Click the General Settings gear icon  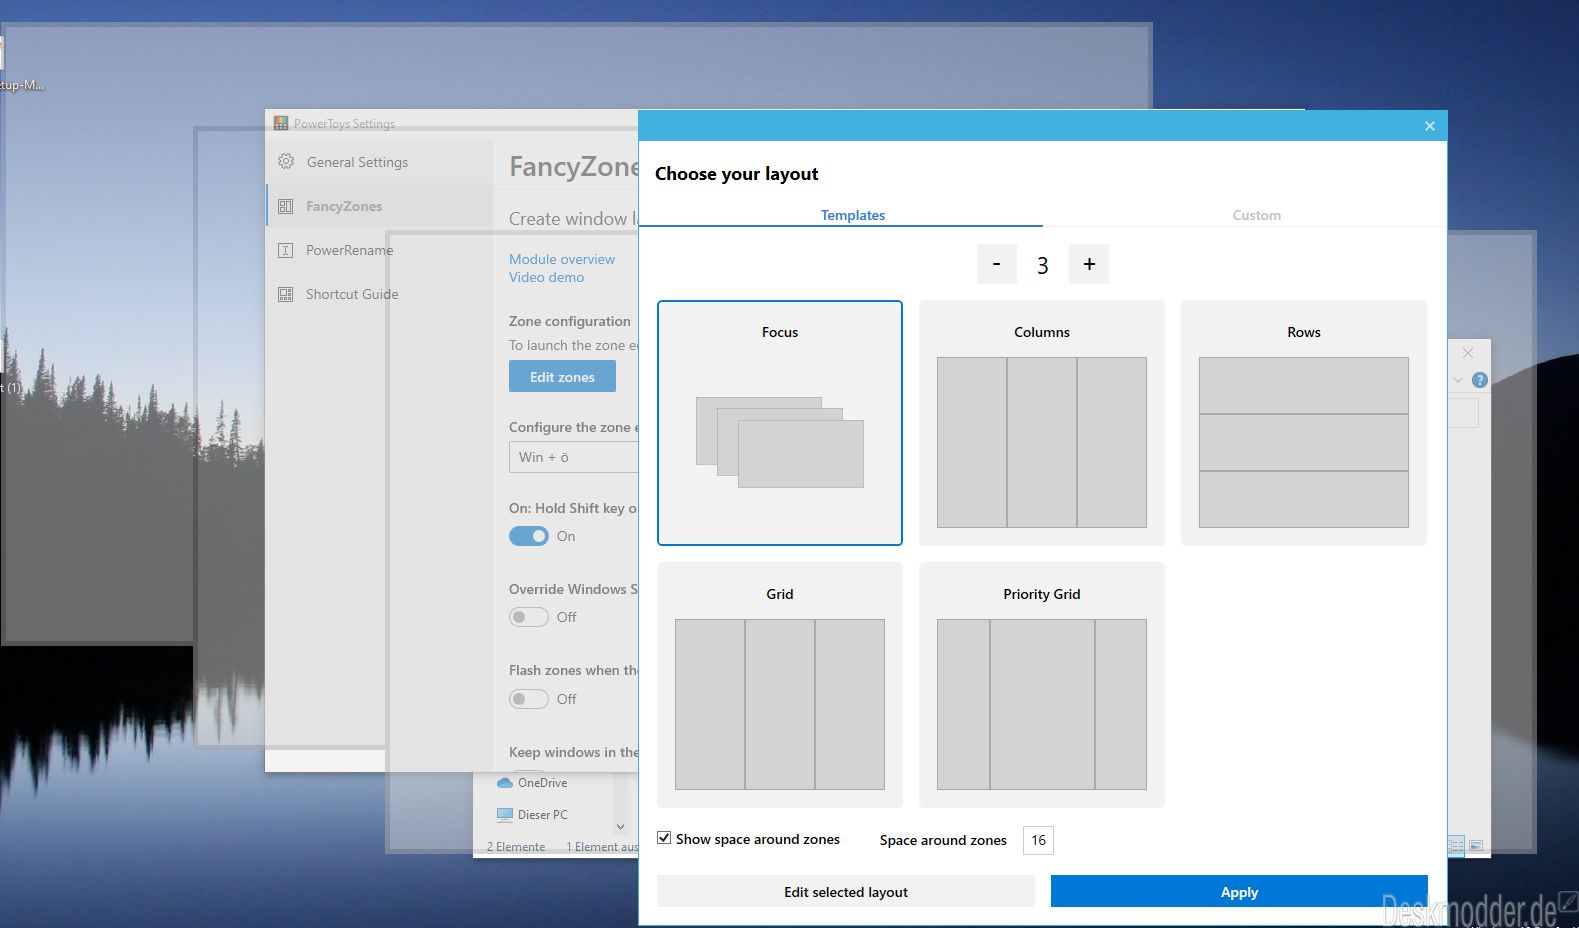[286, 161]
